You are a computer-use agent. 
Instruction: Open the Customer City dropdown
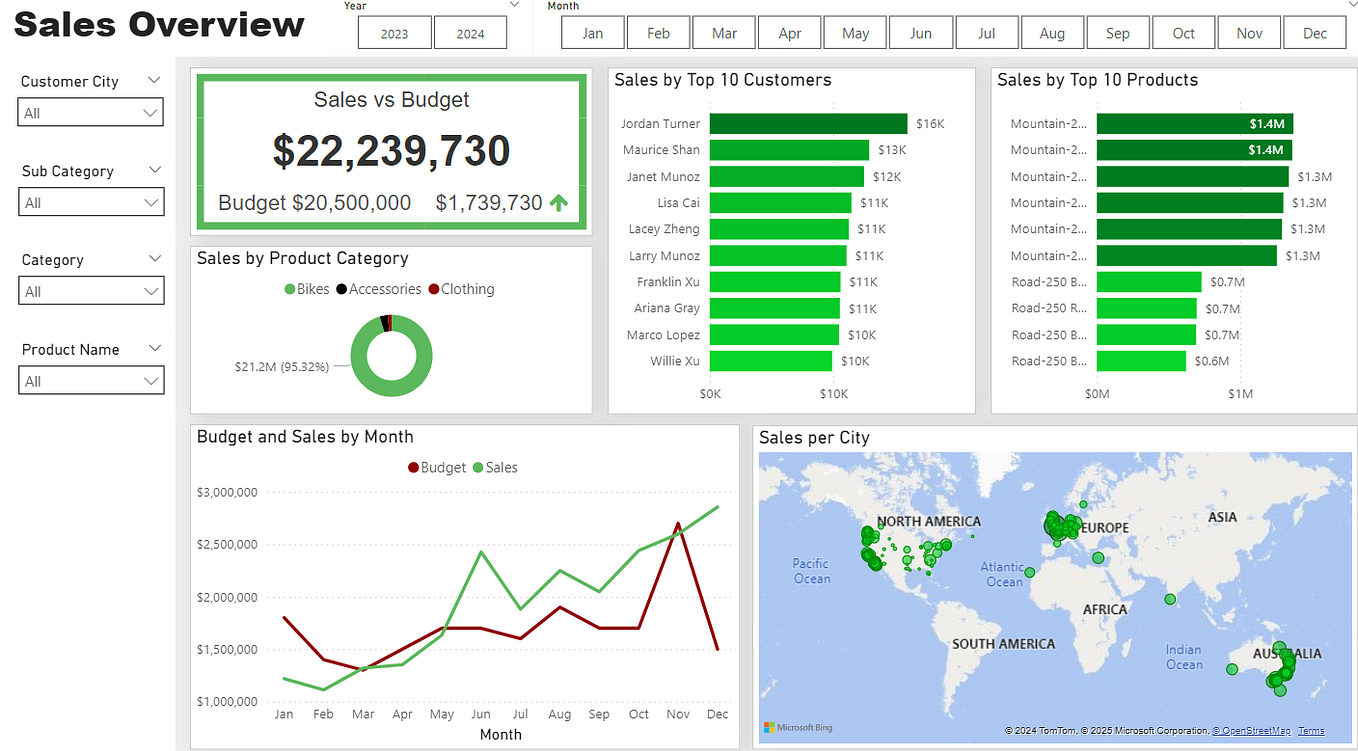tap(151, 112)
